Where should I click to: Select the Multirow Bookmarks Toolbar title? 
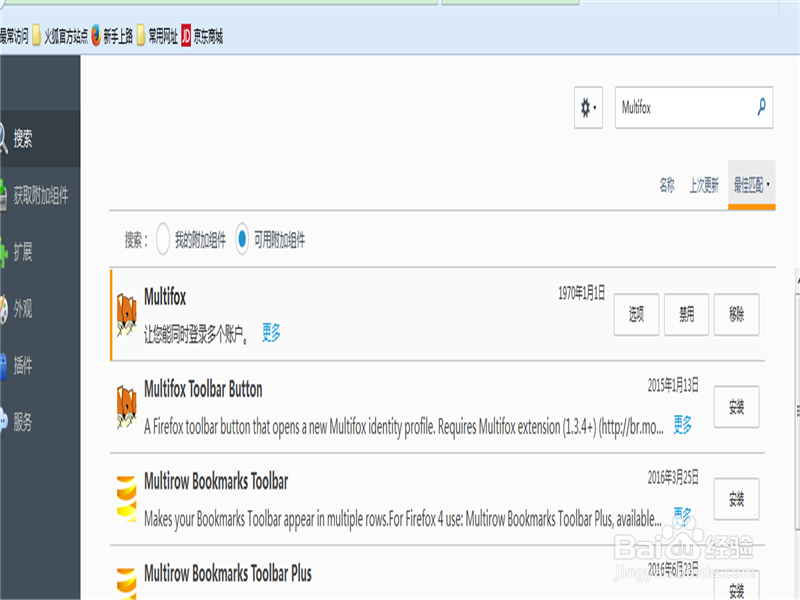pyautogui.click(x=216, y=481)
